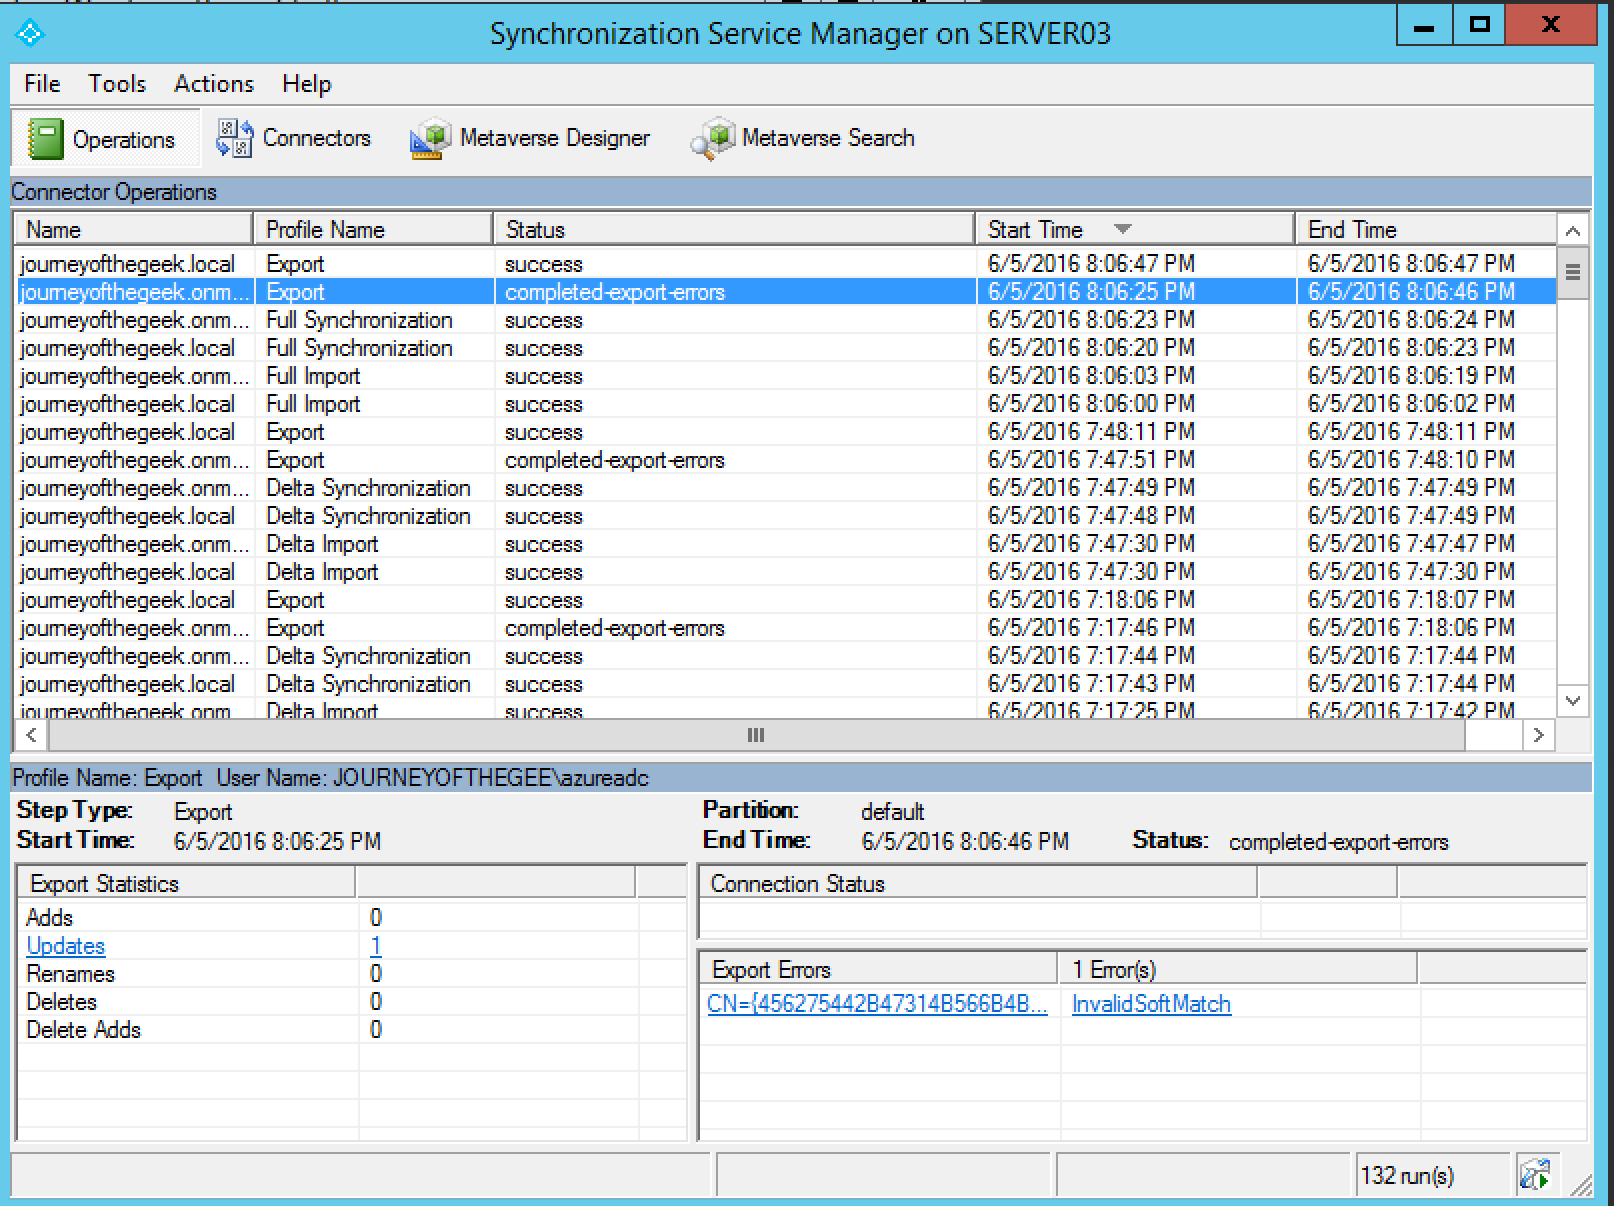Open the Tools menu
1614x1206 pixels.
[x=117, y=84]
